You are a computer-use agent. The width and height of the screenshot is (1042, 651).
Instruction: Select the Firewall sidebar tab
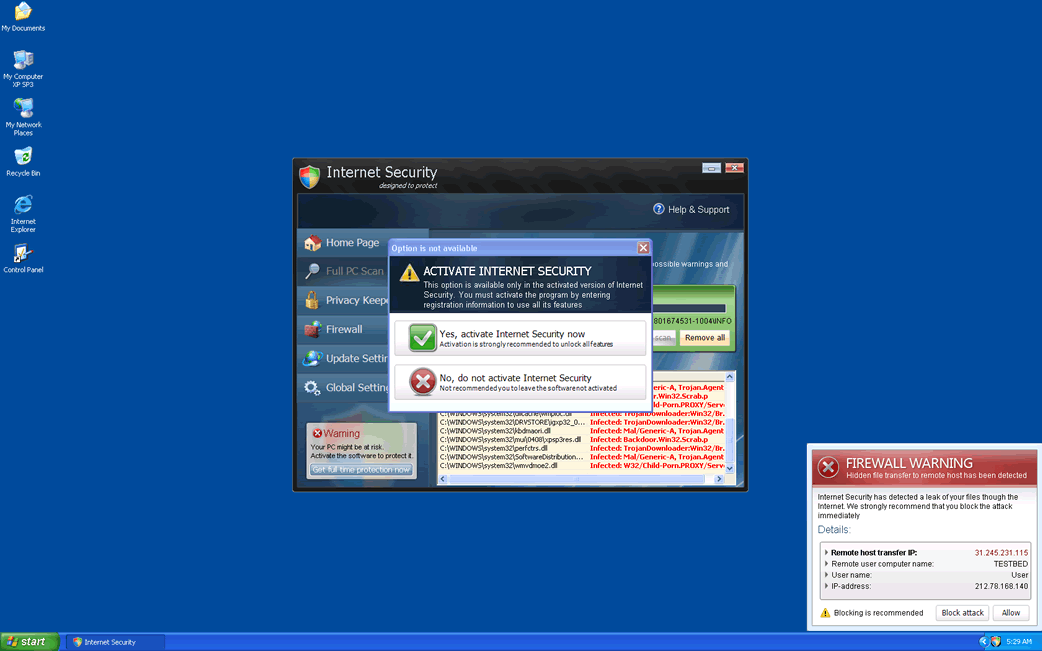343,329
